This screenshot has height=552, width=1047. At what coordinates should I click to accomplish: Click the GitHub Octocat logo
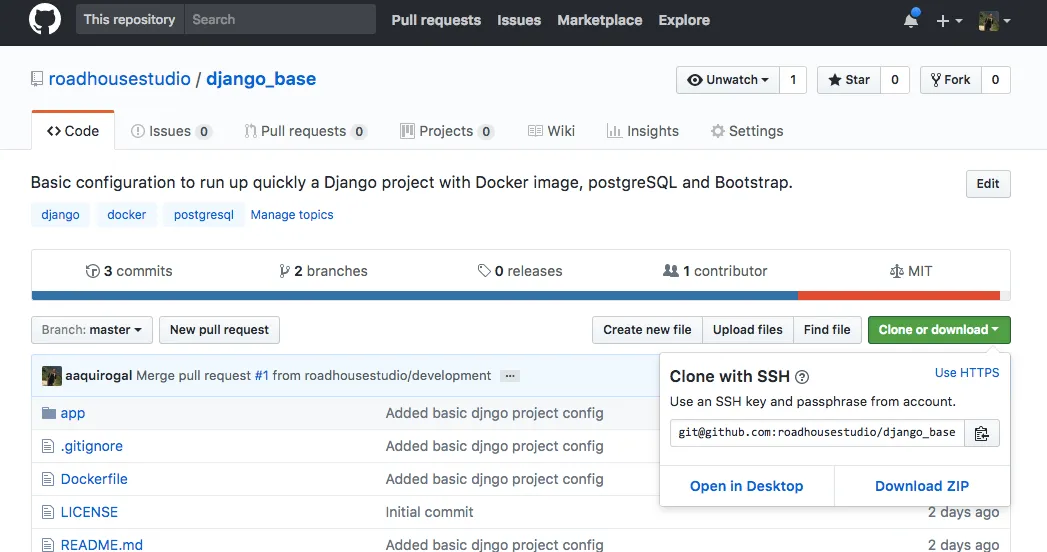tap(45, 19)
